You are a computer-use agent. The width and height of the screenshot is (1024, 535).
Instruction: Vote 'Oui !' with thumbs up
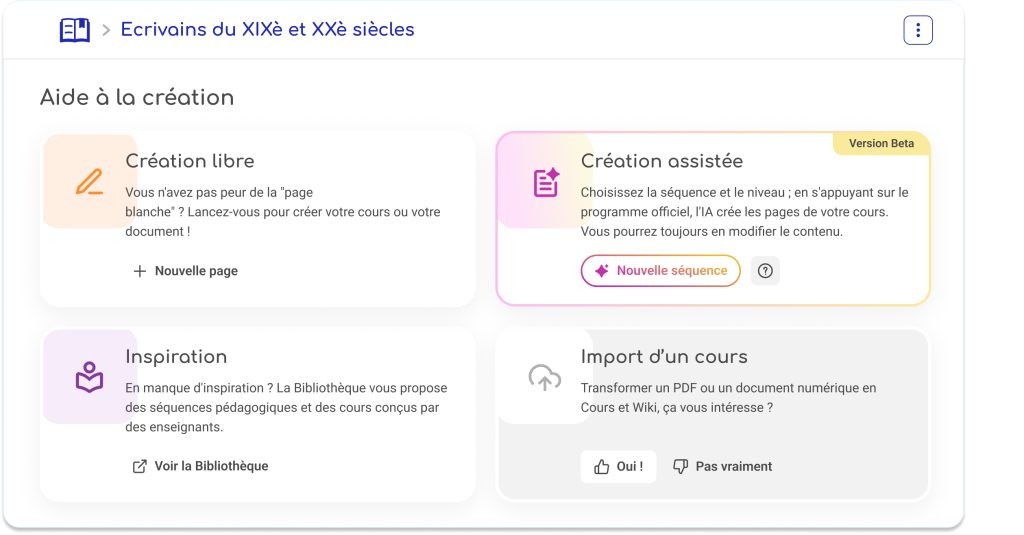tap(618, 467)
